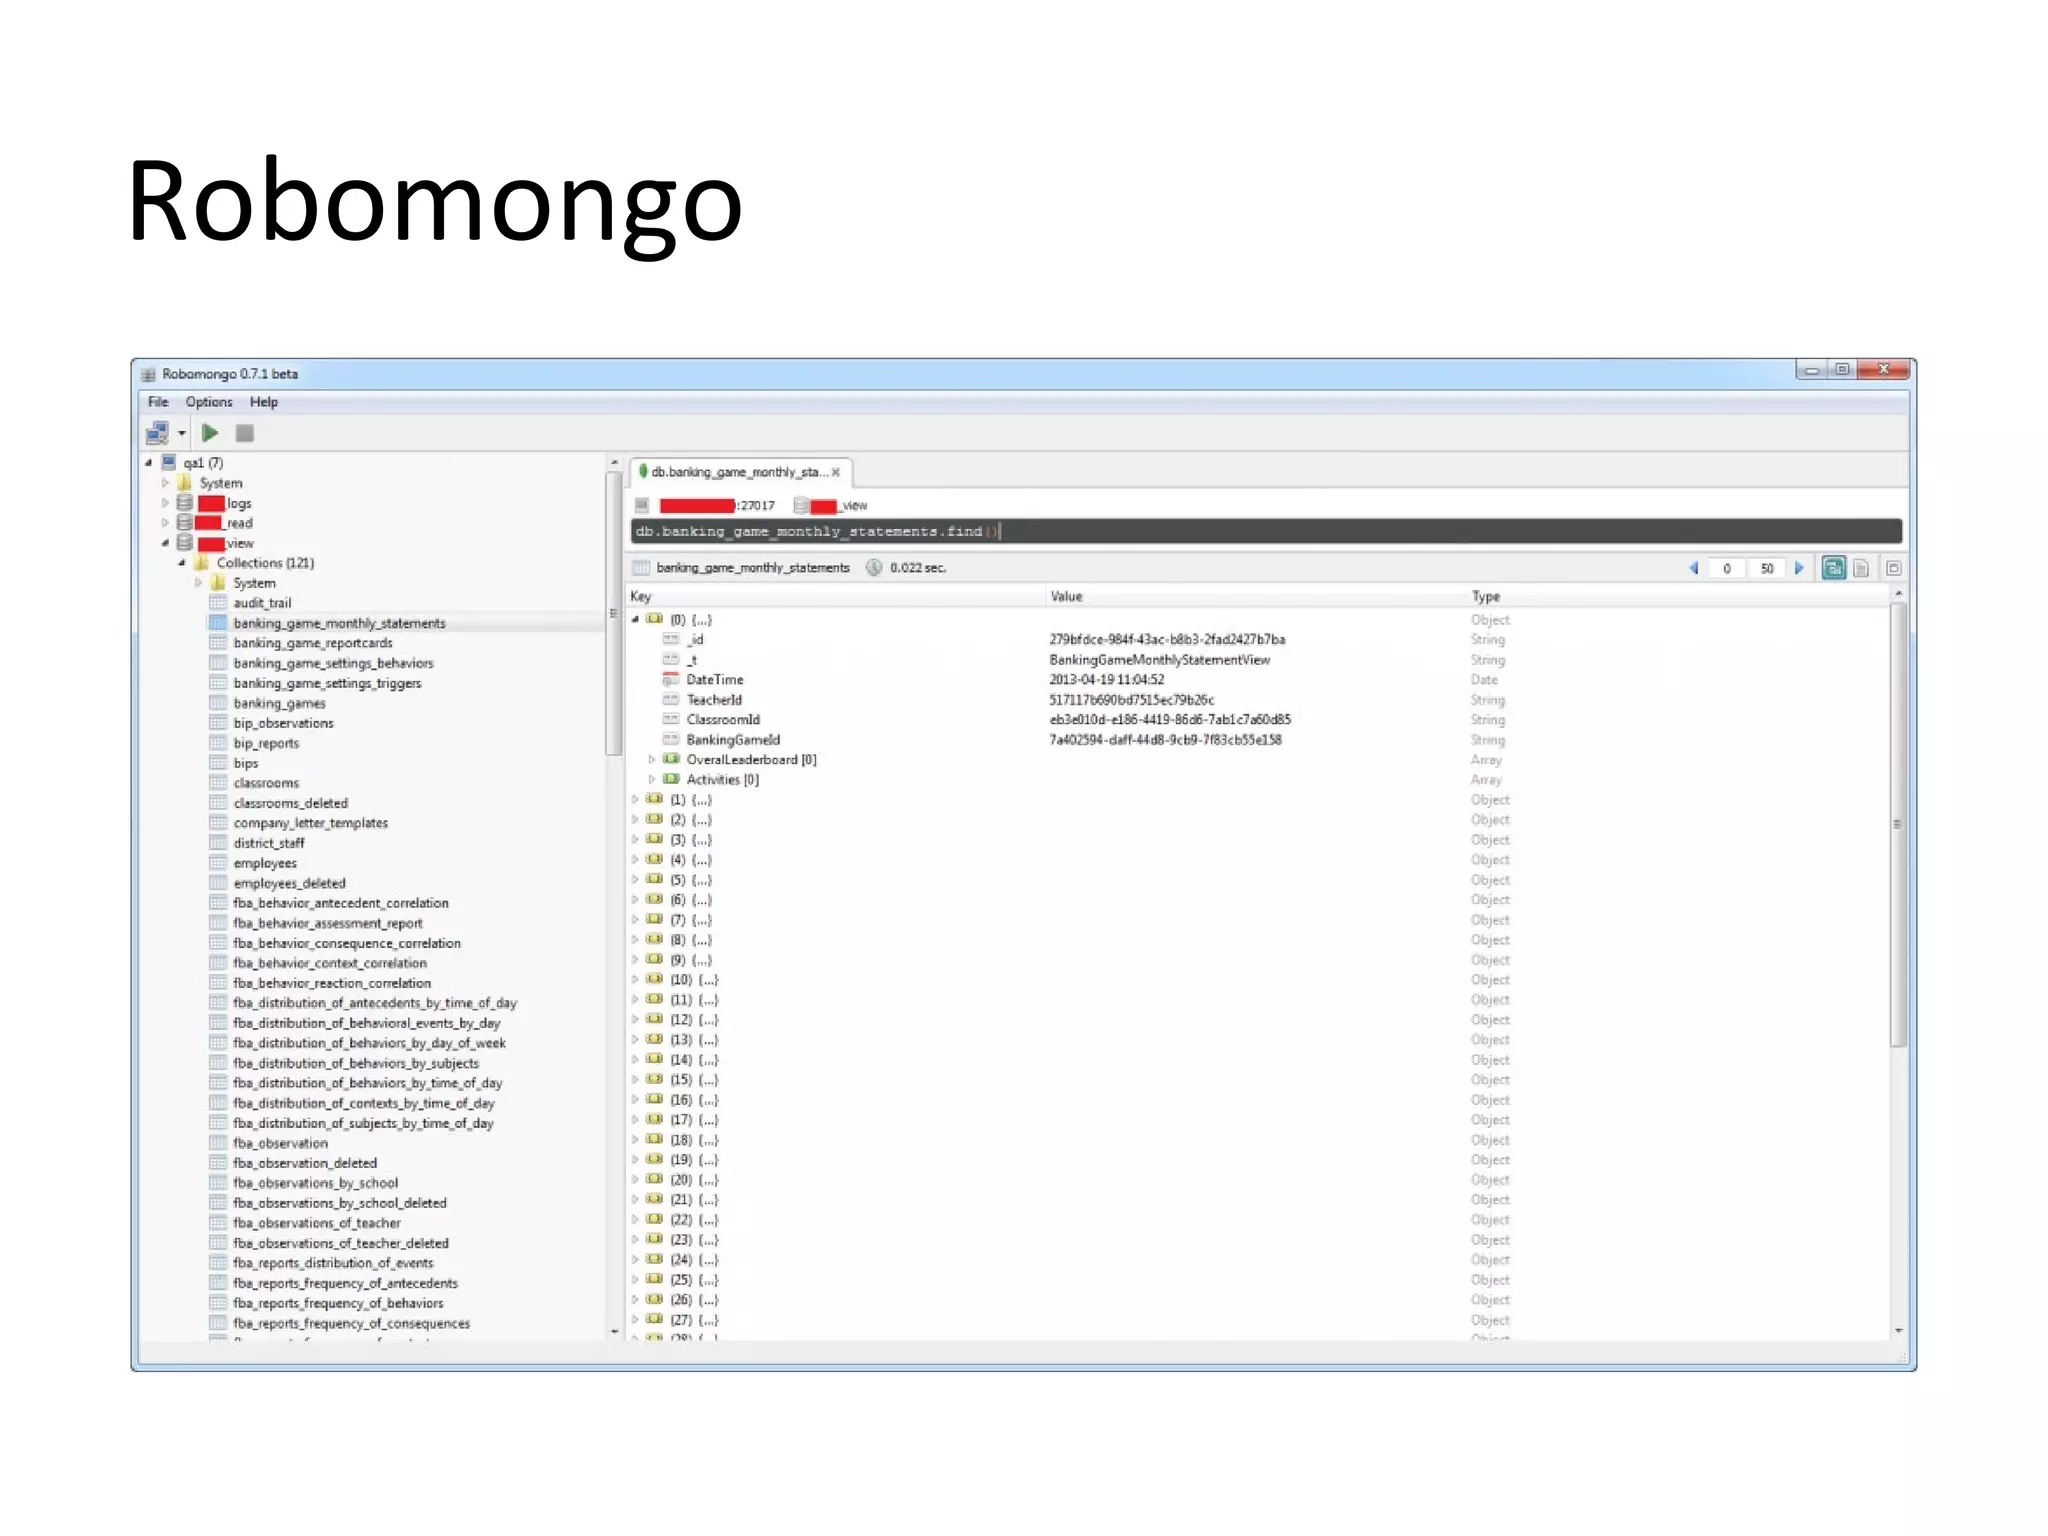
Task: Click the DateTime field calendar icon
Action: 671,679
